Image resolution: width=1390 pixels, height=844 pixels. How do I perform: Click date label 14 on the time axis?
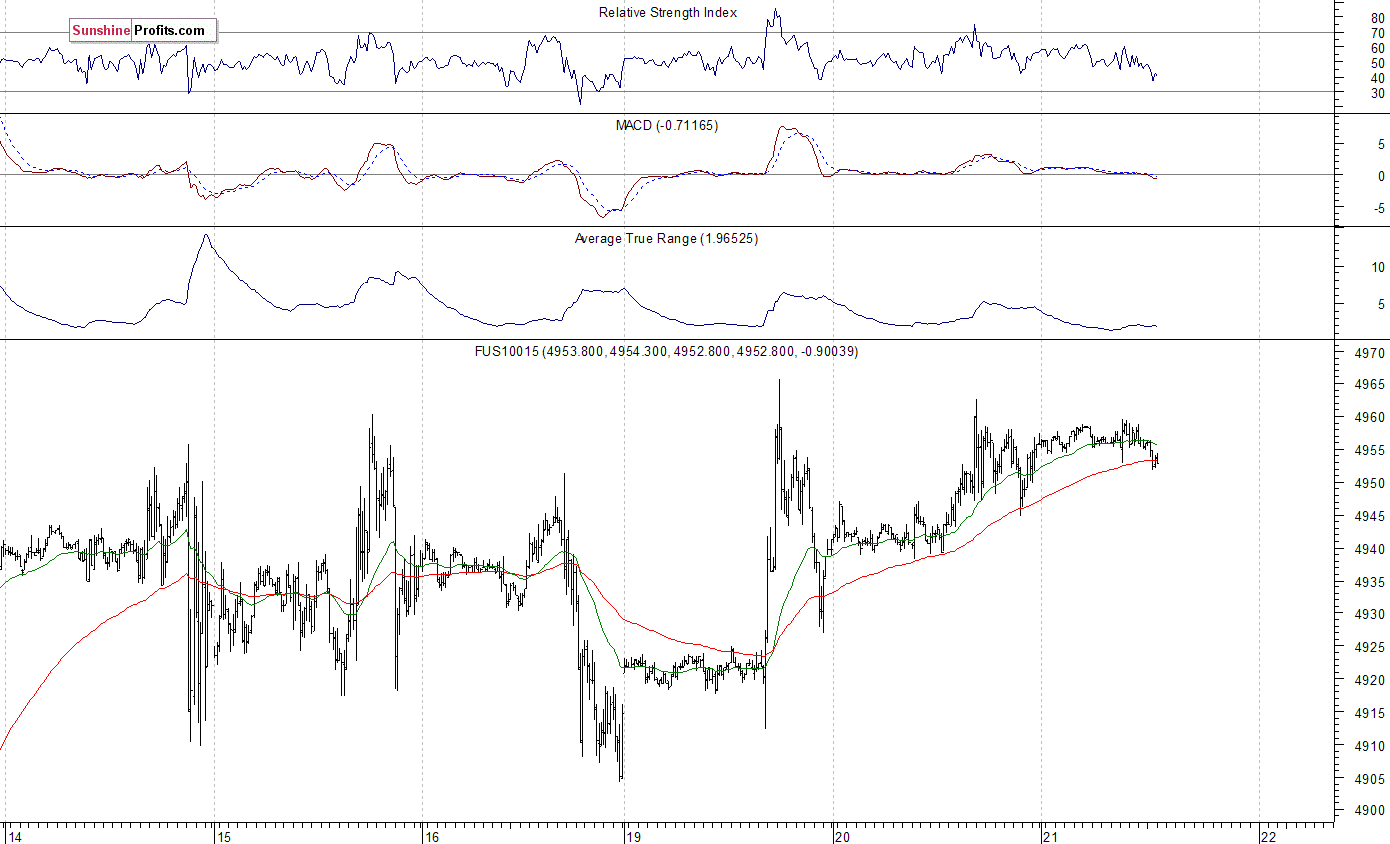point(13,836)
